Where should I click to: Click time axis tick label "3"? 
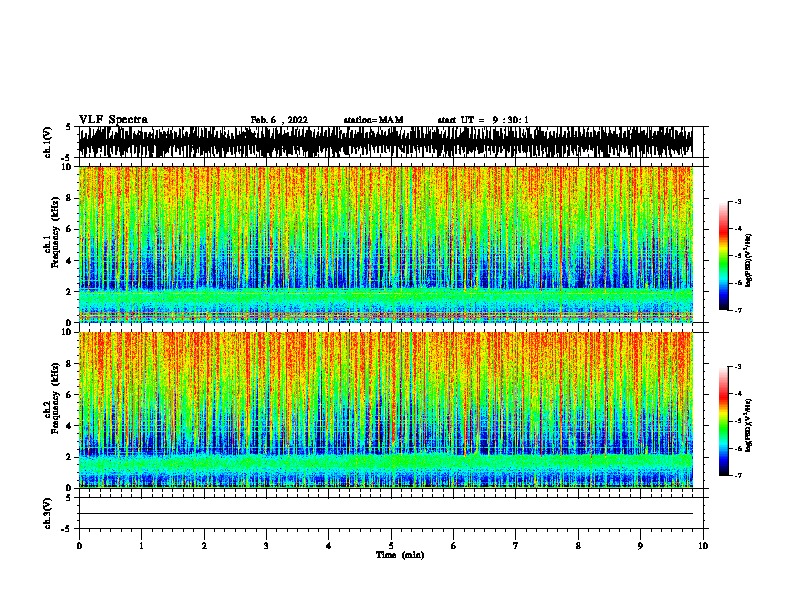pos(266,546)
